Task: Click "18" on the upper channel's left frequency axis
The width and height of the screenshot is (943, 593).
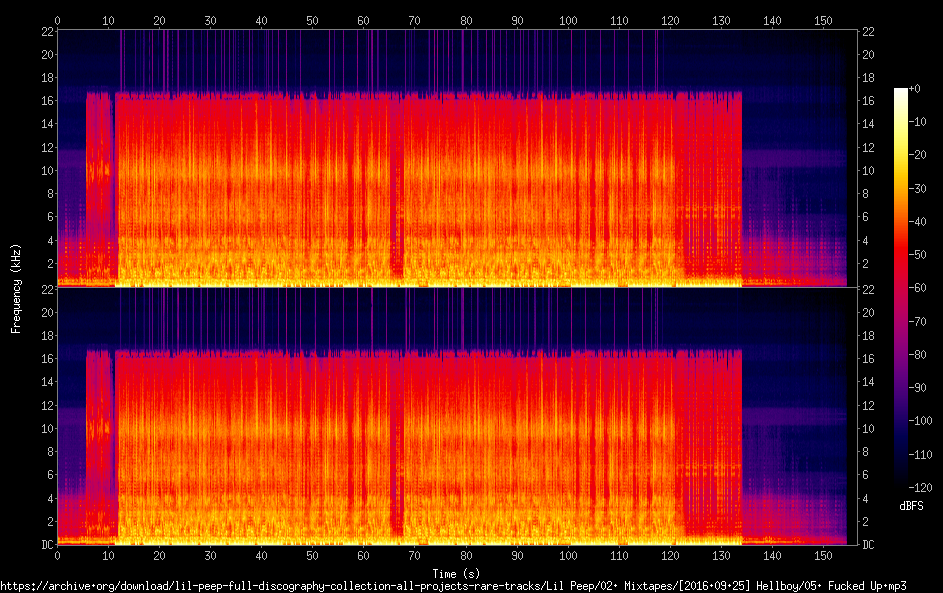Action: 48,78
